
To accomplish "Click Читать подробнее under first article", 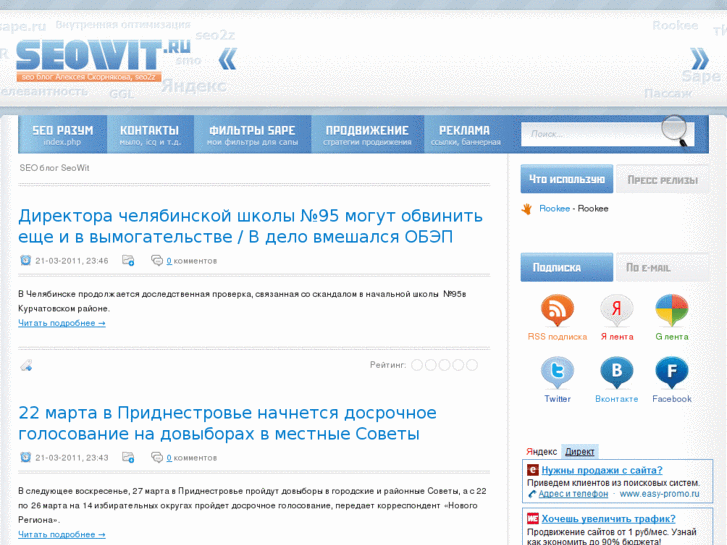I will point(62,323).
